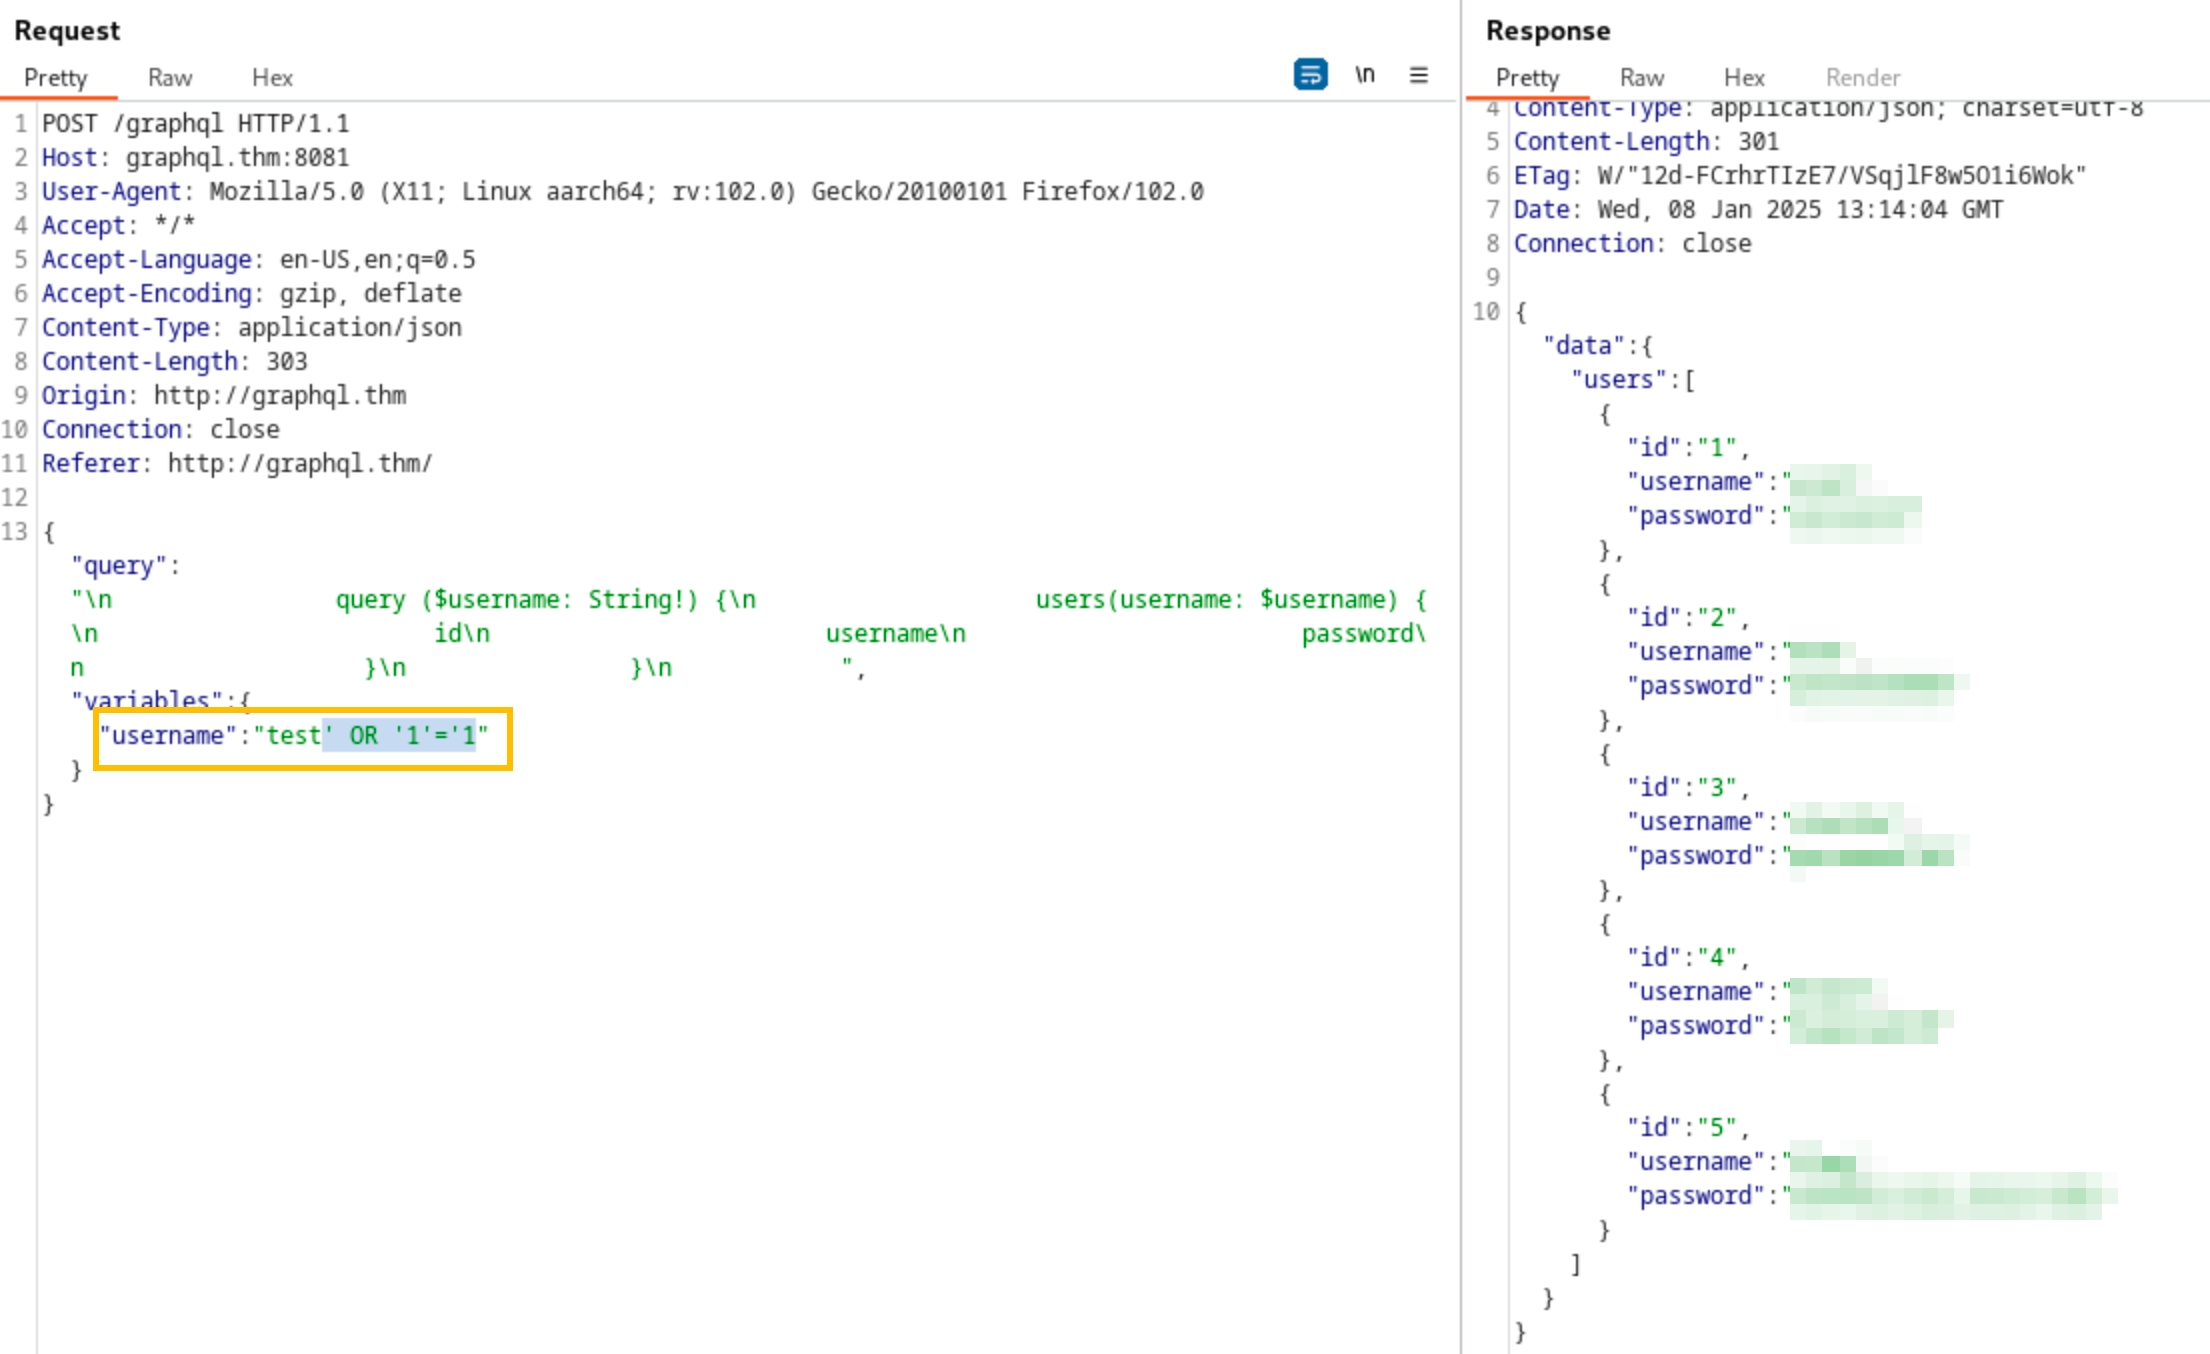Click the highlighted username injection payload
This screenshot has width=2210, height=1354.
click(x=400, y=736)
